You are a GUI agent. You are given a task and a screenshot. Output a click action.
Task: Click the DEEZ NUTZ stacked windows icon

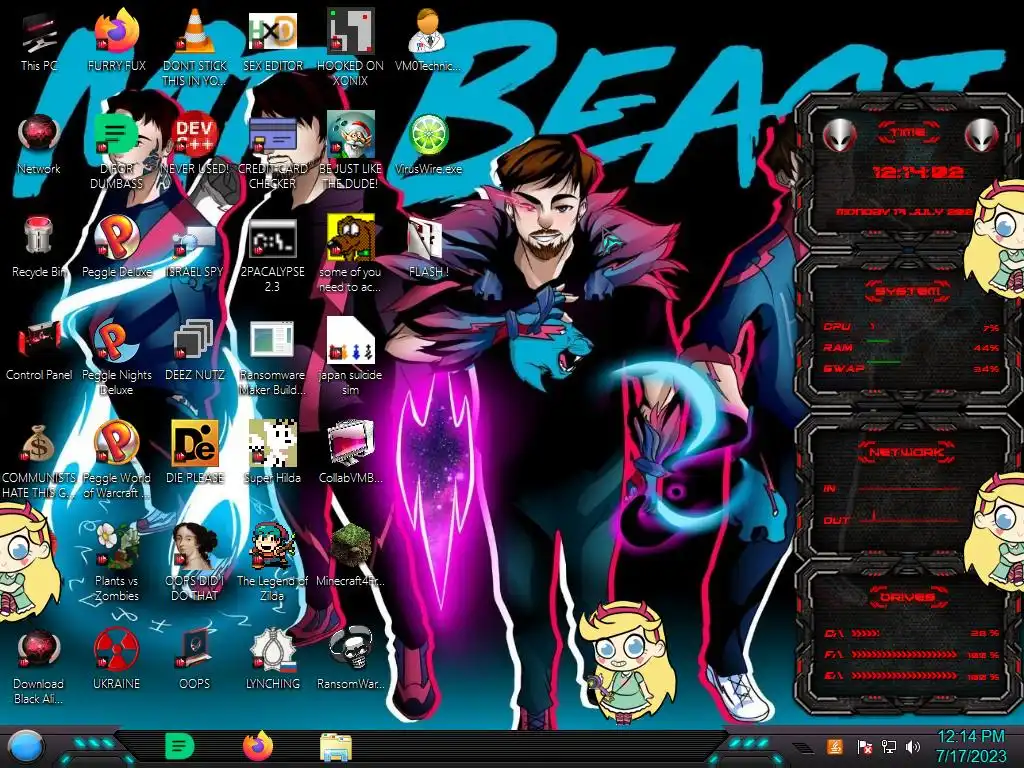194,340
